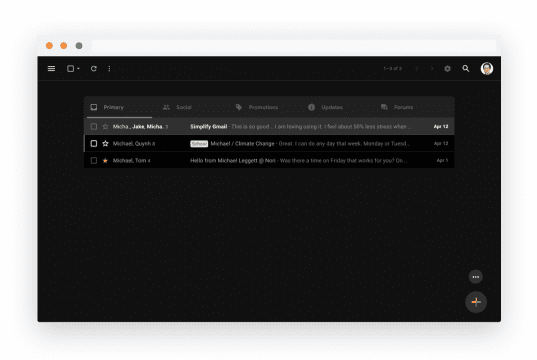Open the hamburger main menu
Screen dimensions: 537x360
(x=51, y=69)
